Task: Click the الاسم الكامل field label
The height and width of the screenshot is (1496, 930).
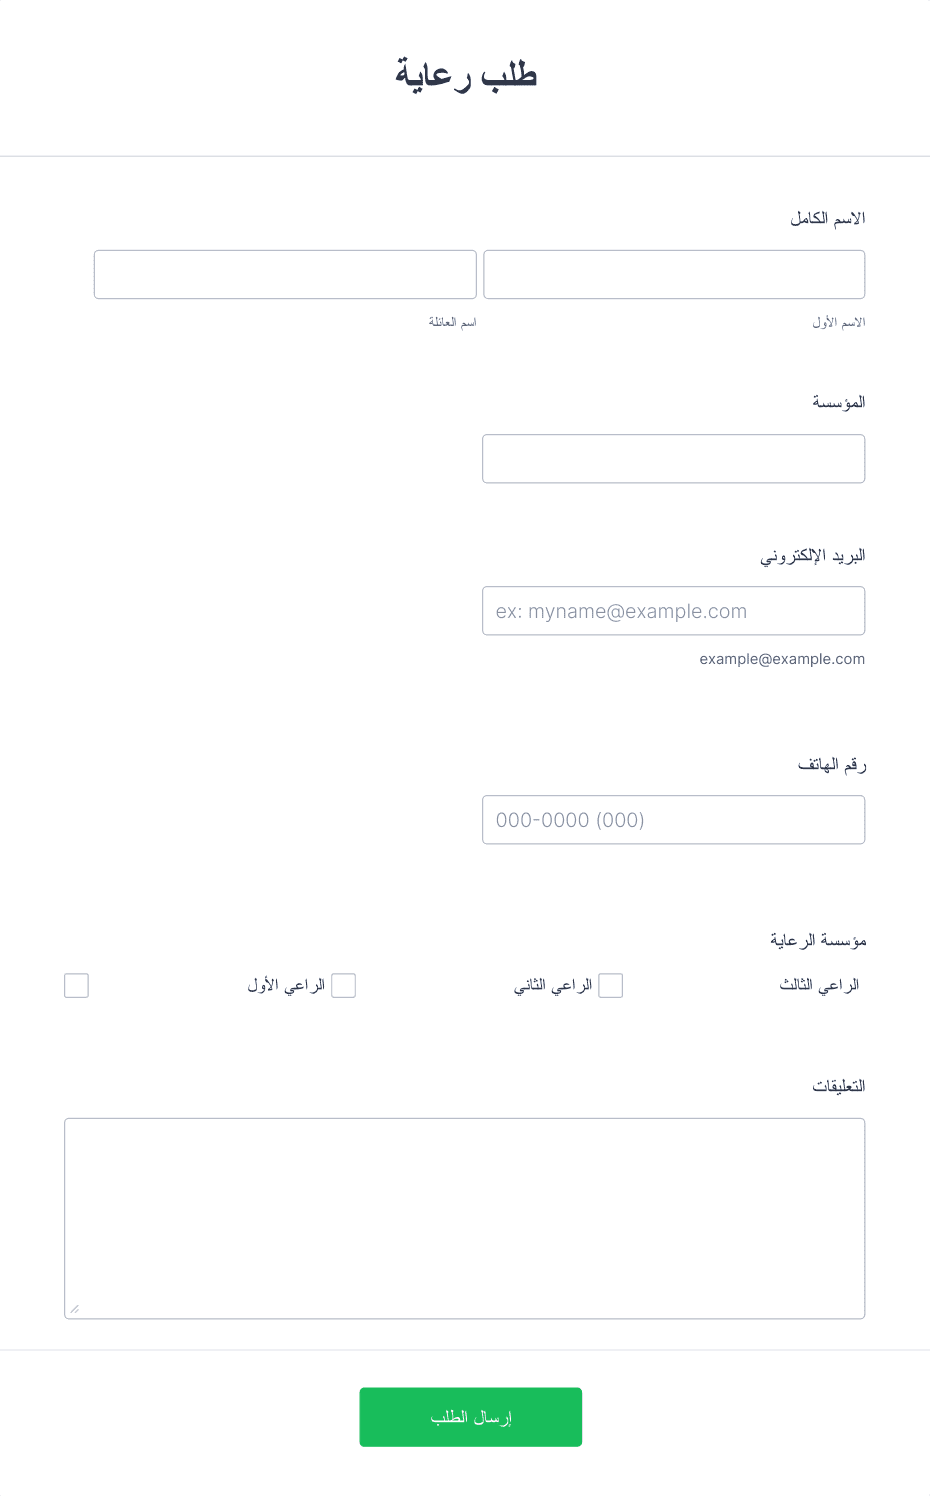Action: pyautogui.click(x=828, y=218)
